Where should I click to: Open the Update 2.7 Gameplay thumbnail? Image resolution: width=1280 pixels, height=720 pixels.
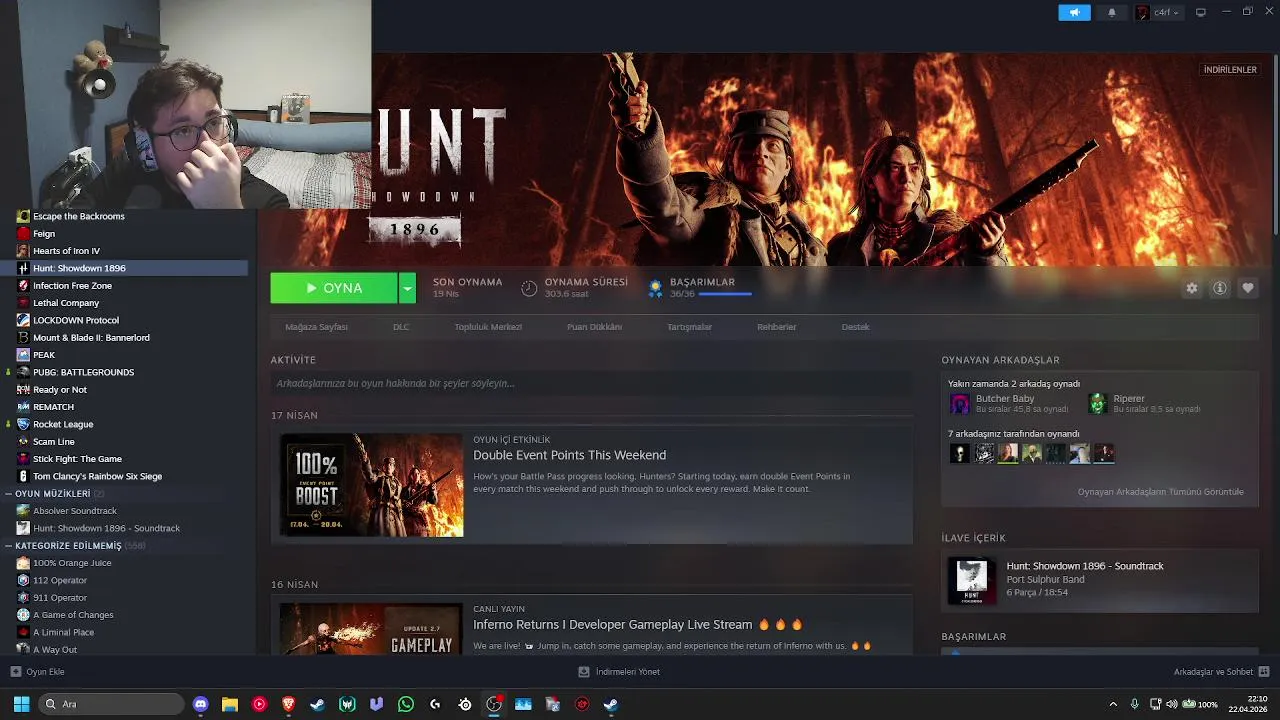point(371,628)
